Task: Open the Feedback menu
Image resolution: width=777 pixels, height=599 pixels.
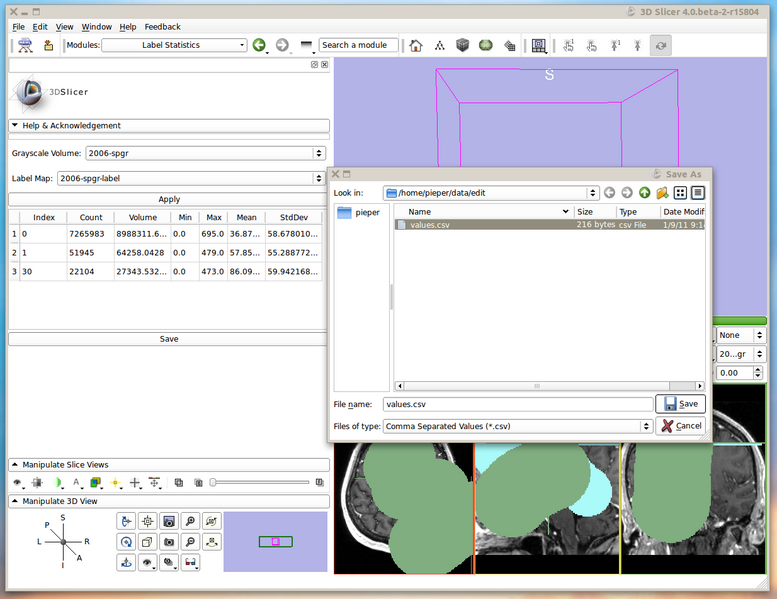Action: click(163, 27)
